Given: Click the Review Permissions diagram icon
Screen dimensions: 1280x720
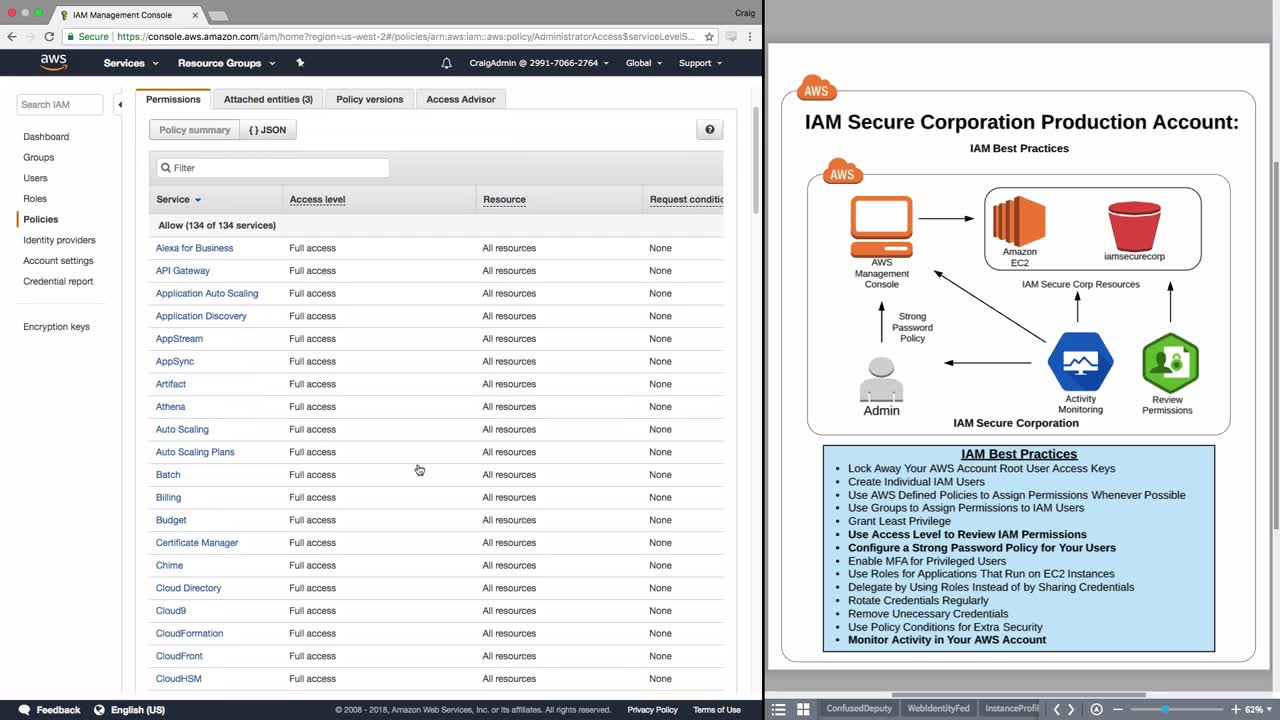Looking at the screenshot, I should 1170,363.
